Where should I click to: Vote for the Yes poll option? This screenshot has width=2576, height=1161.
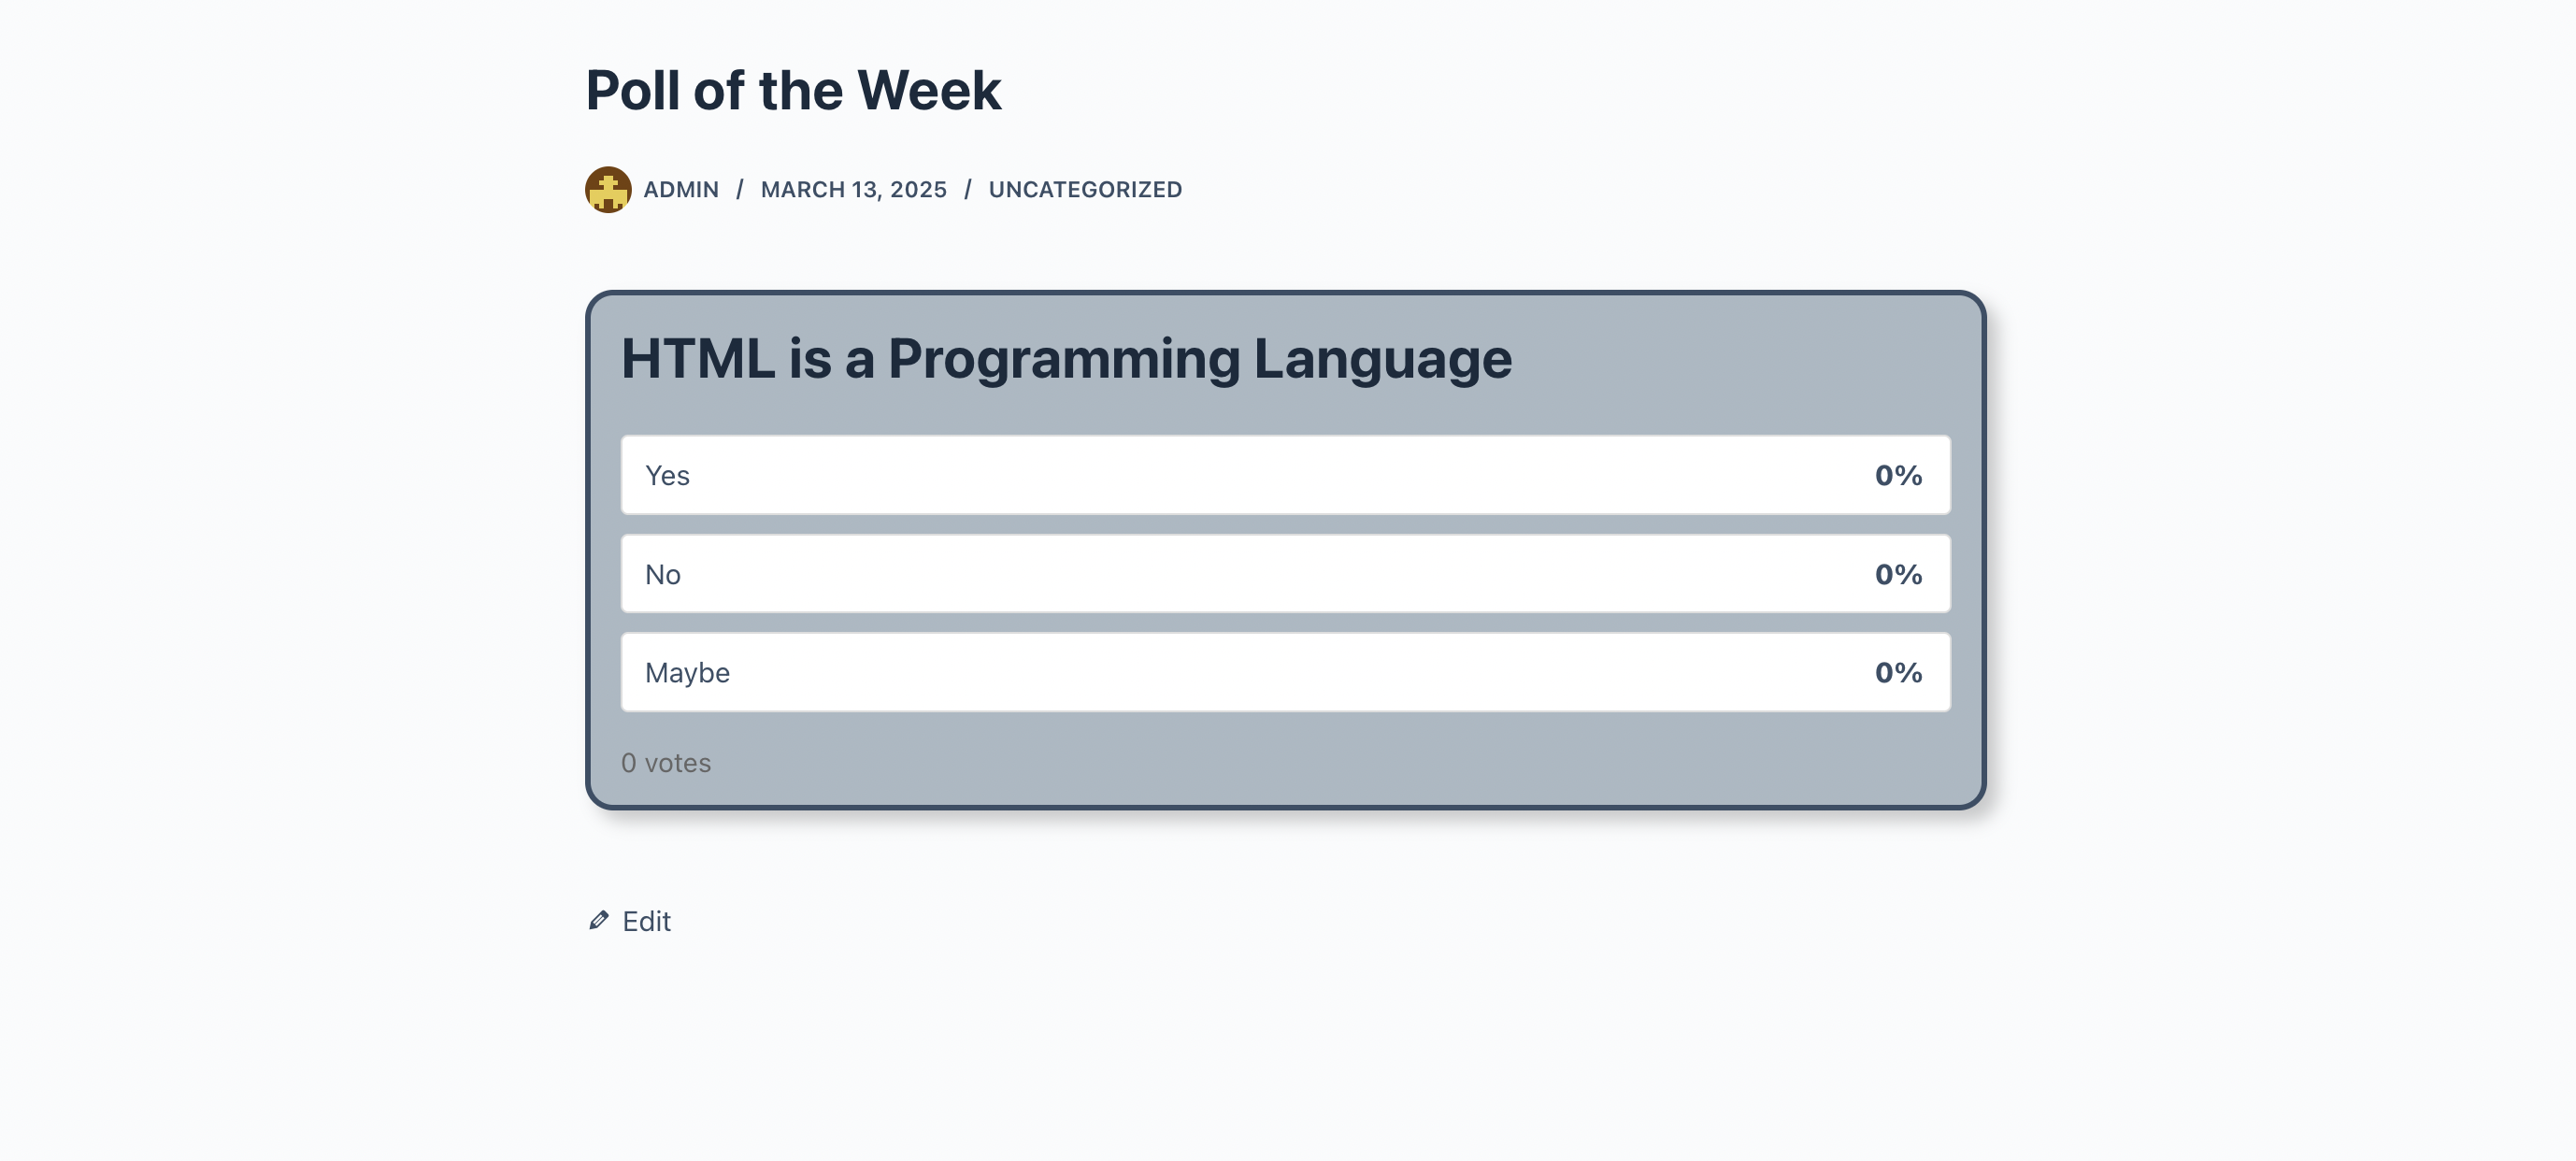tap(1285, 475)
